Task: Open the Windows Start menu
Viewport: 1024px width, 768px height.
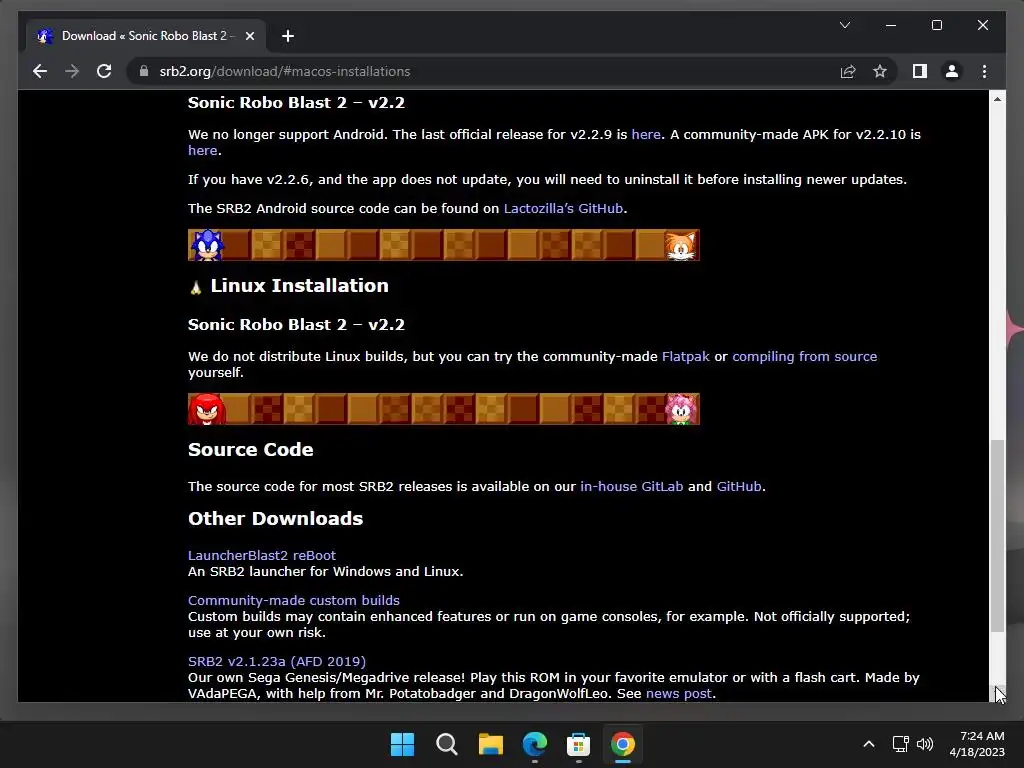Action: pyautogui.click(x=402, y=744)
